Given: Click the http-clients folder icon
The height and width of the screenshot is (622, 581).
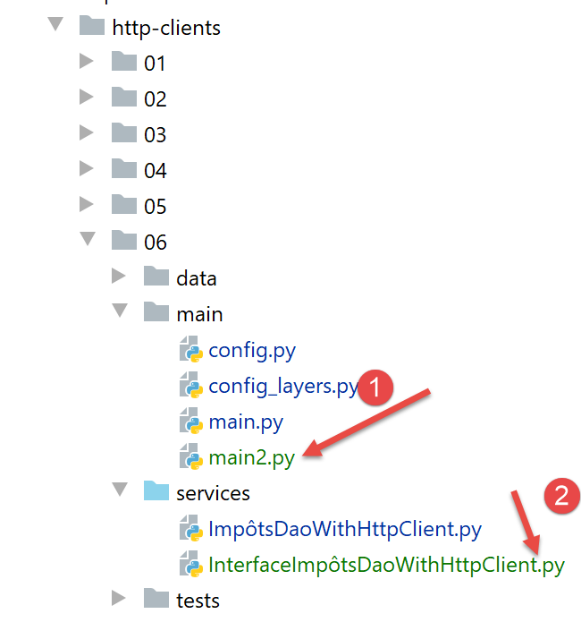Looking at the screenshot, I should pos(92,25).
